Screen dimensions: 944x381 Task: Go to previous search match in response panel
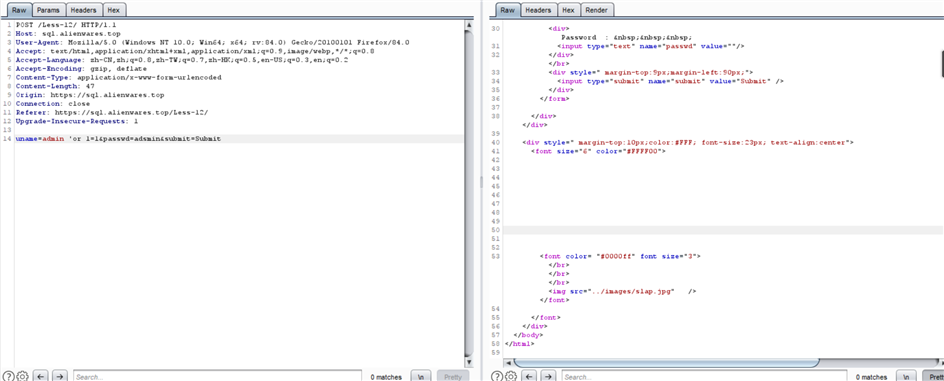529,376
